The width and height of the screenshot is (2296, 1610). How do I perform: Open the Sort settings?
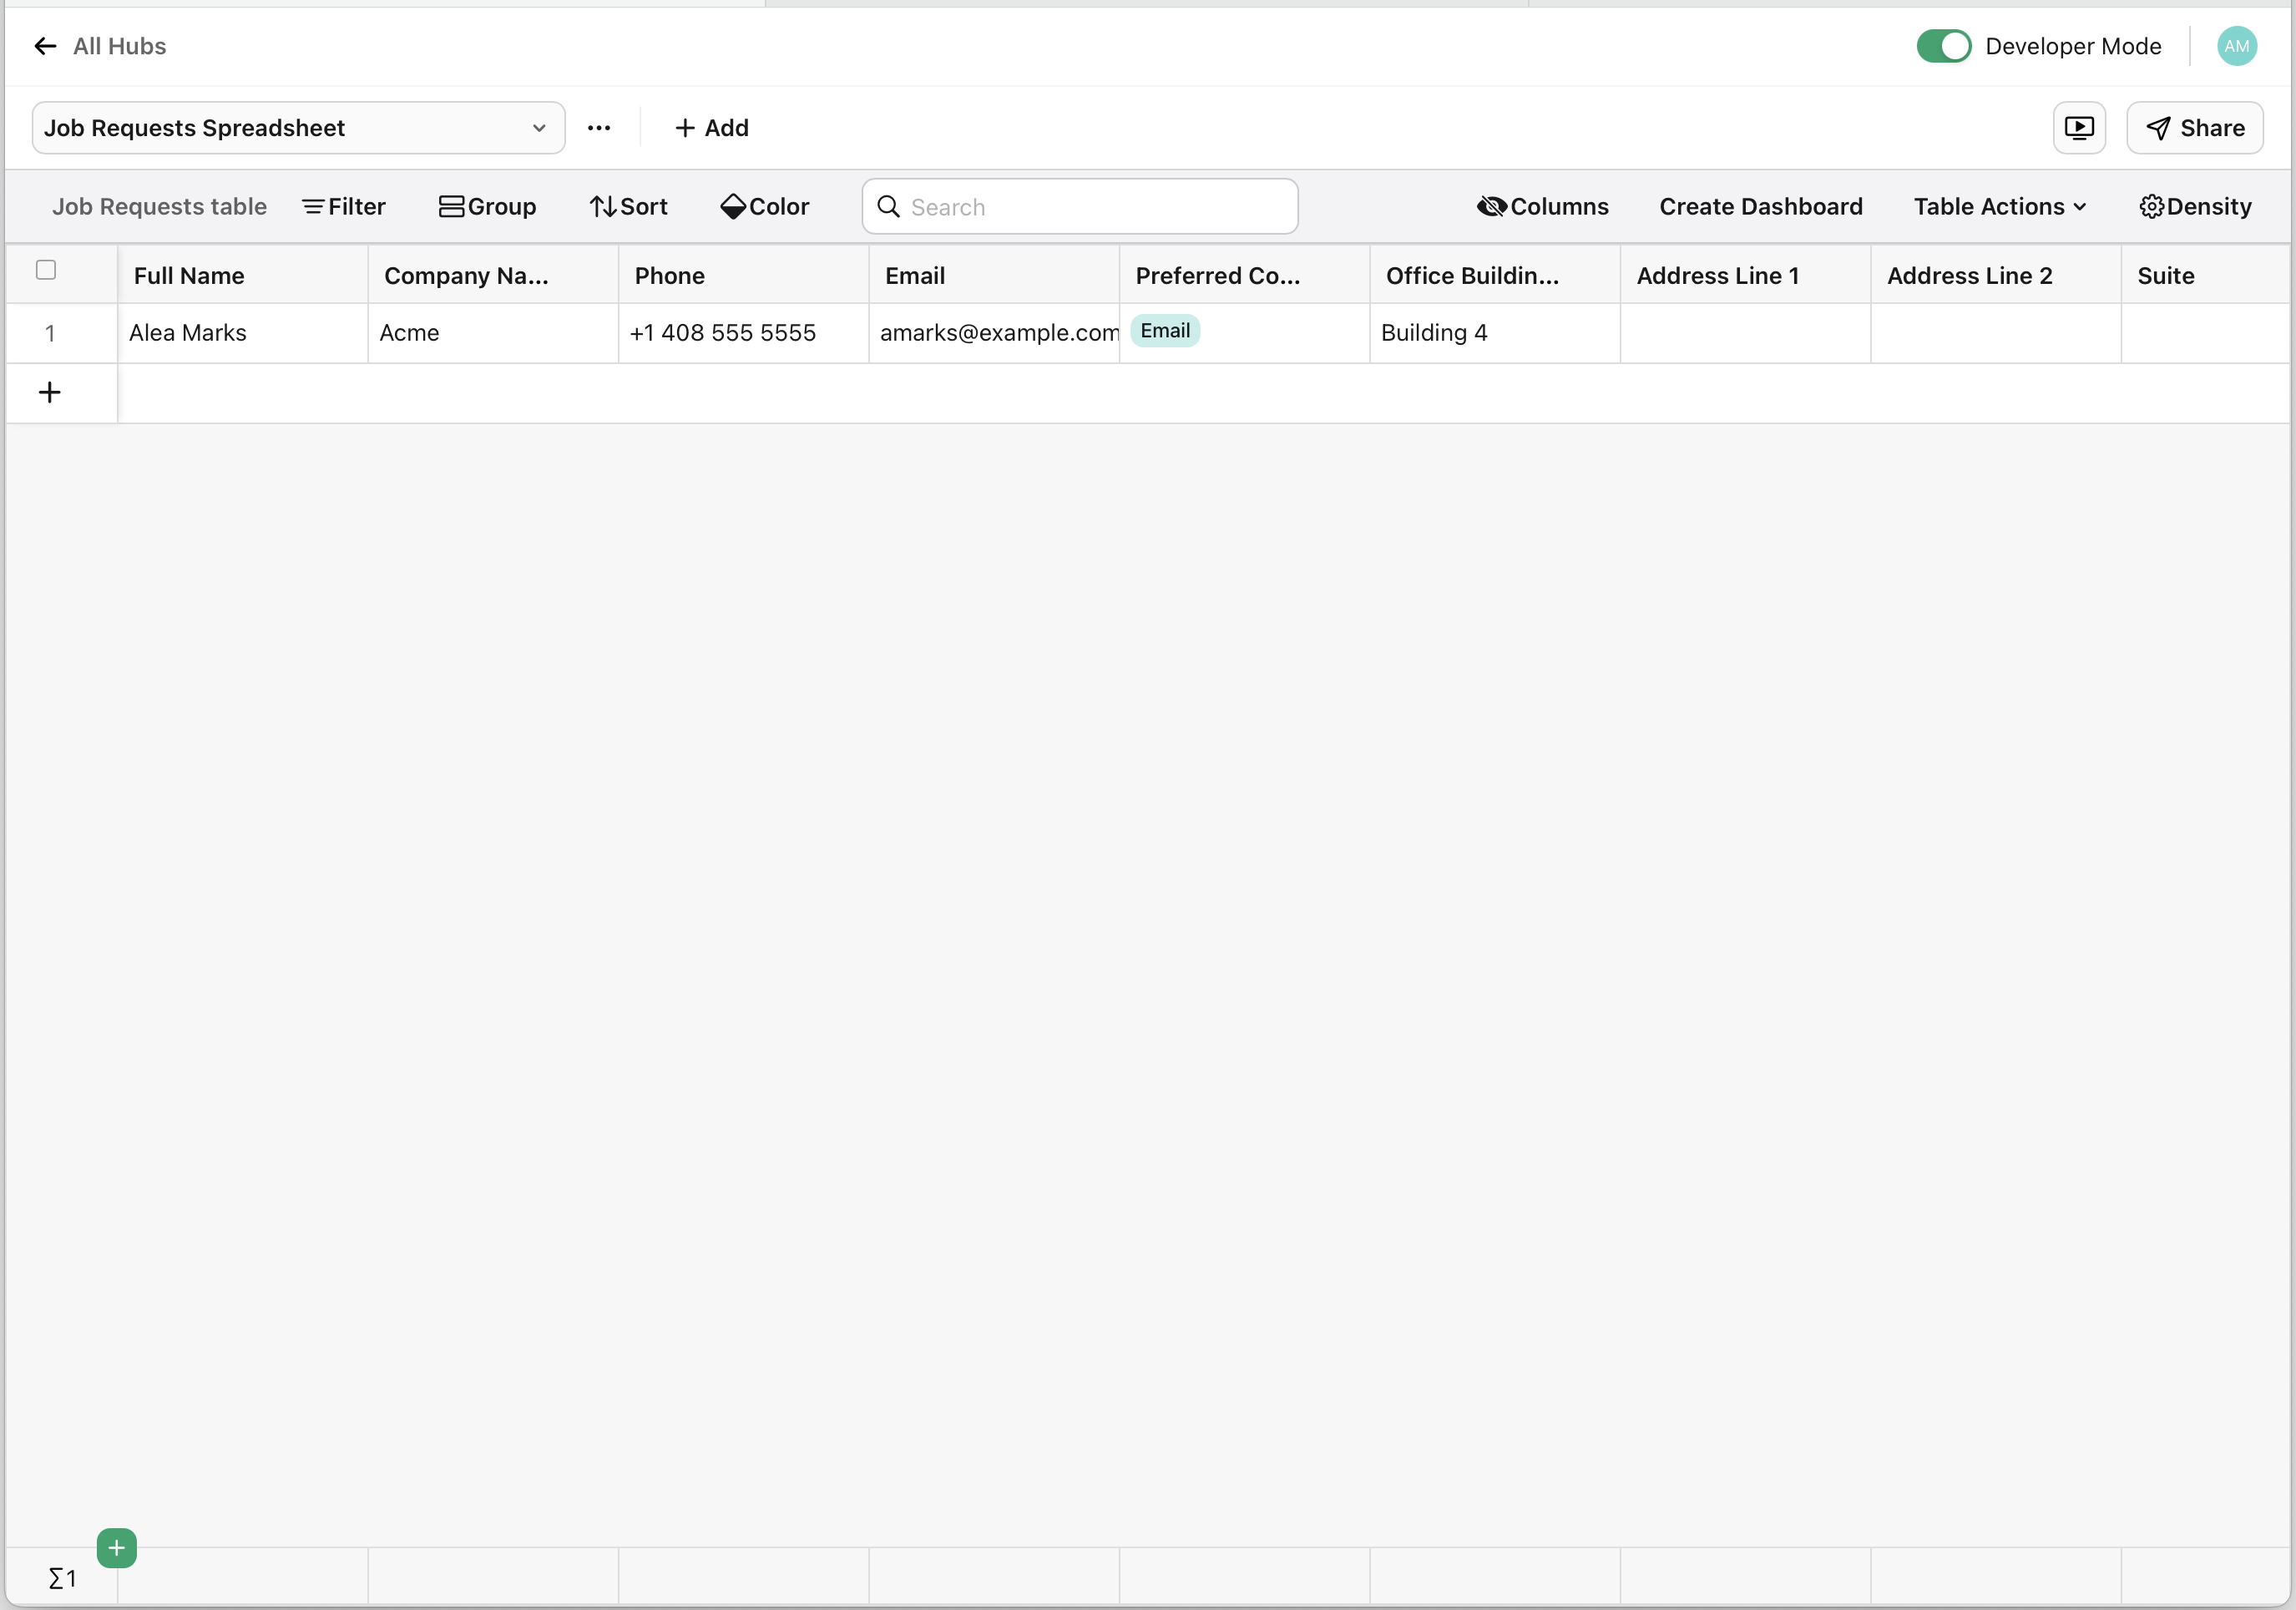tap(629, 206)
